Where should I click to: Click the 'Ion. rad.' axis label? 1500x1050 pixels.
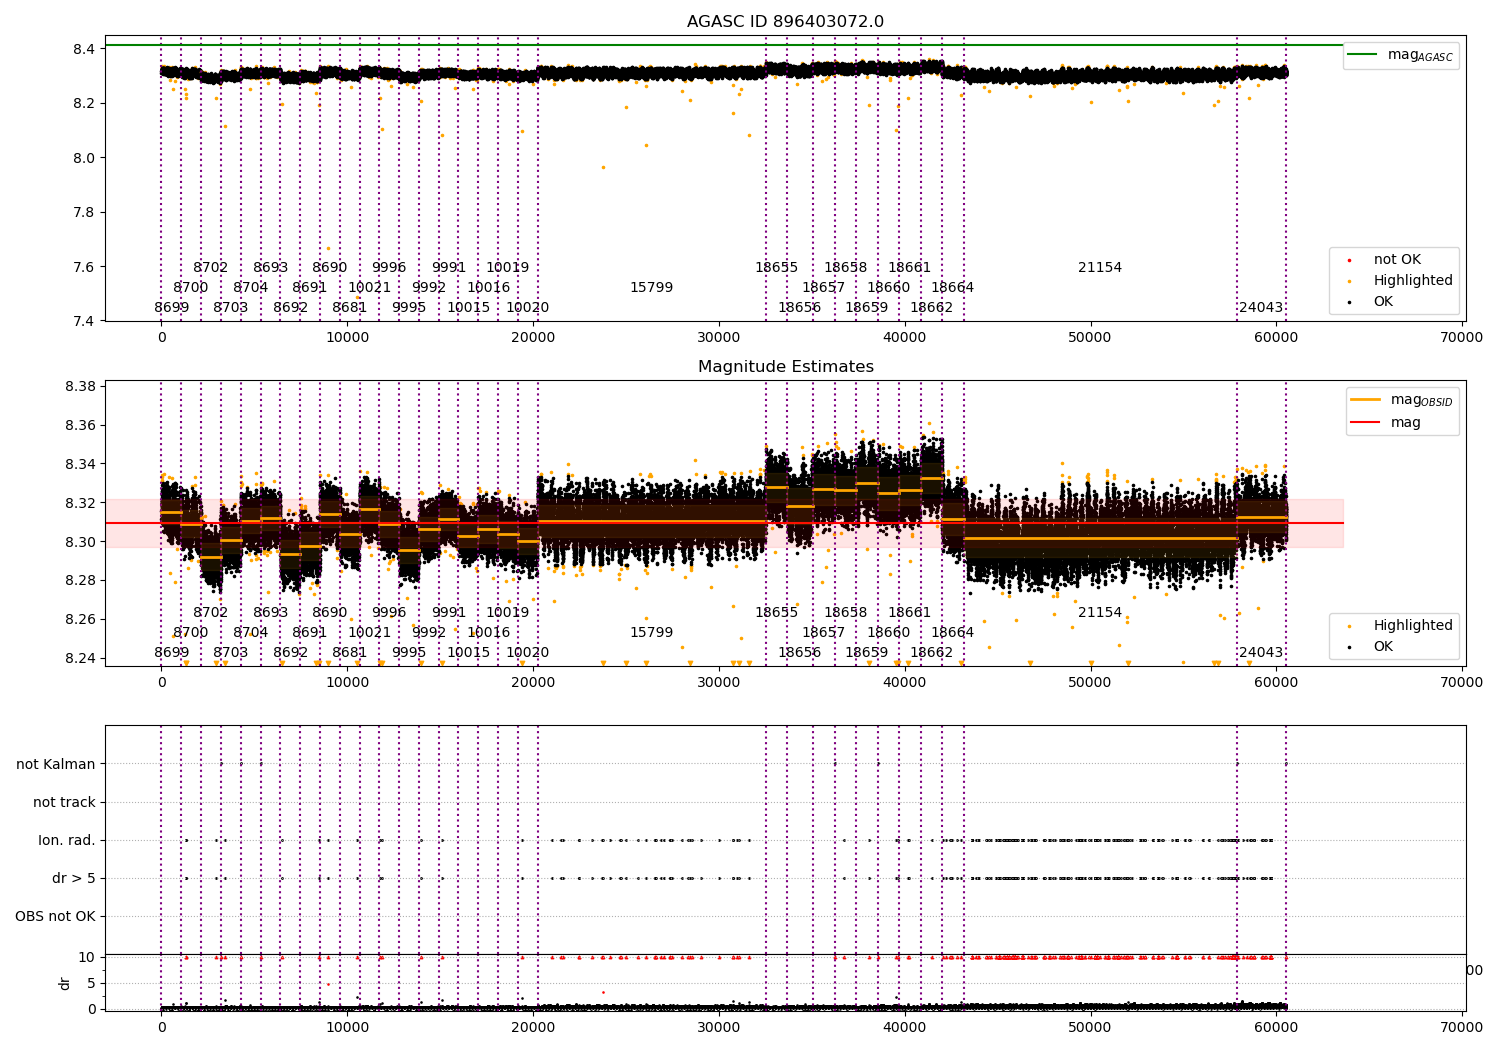(x=67, y=840)
